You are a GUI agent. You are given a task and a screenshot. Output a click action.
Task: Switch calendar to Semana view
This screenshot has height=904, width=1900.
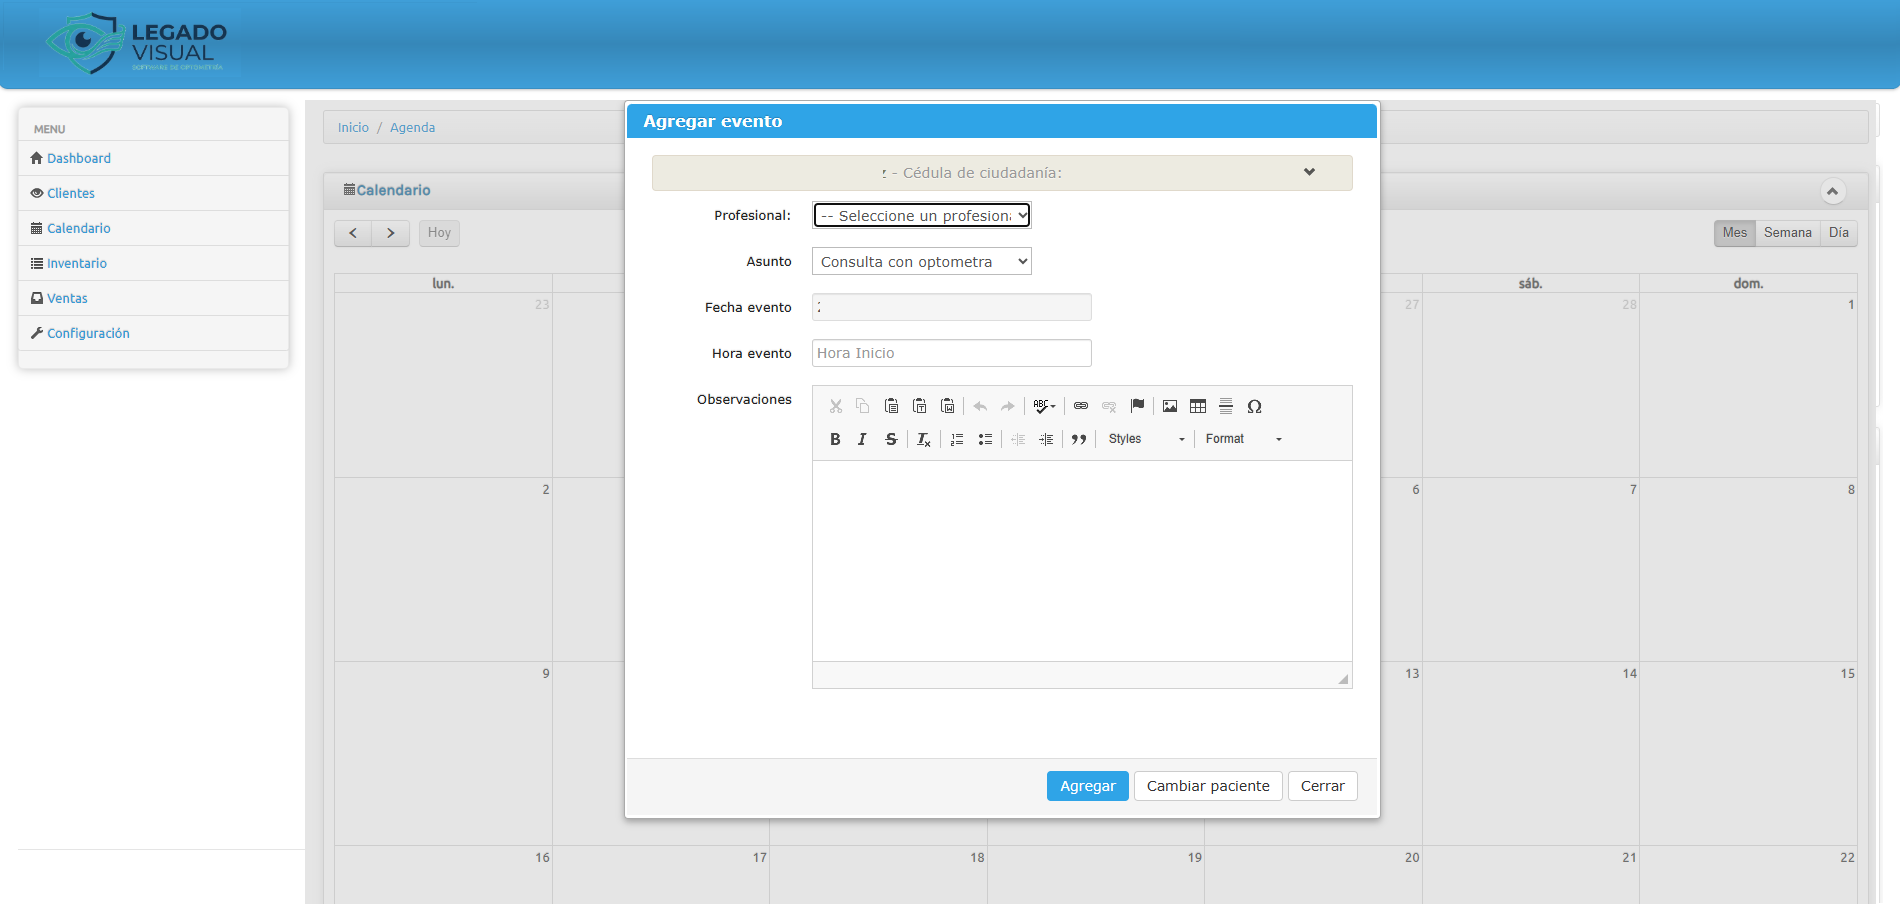(x=1787, y=233)
